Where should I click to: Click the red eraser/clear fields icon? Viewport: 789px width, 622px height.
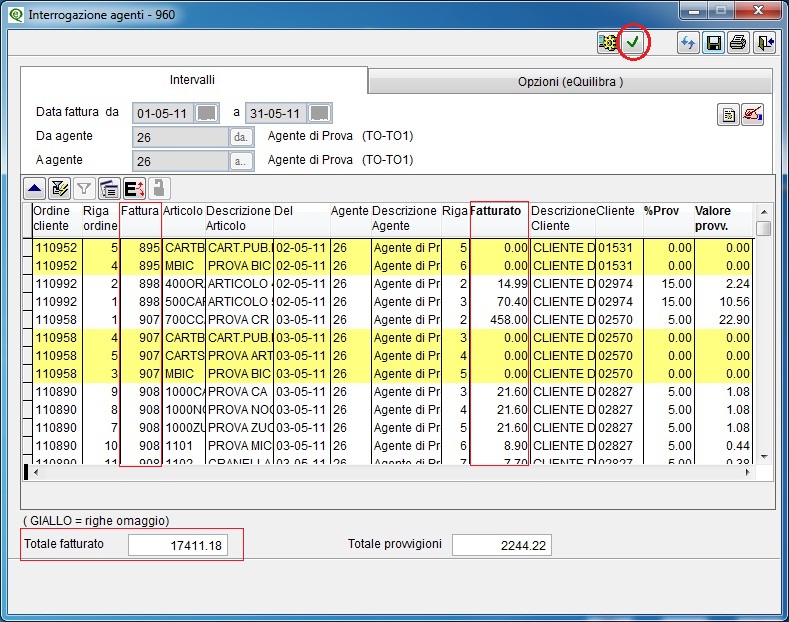[753, 115]
